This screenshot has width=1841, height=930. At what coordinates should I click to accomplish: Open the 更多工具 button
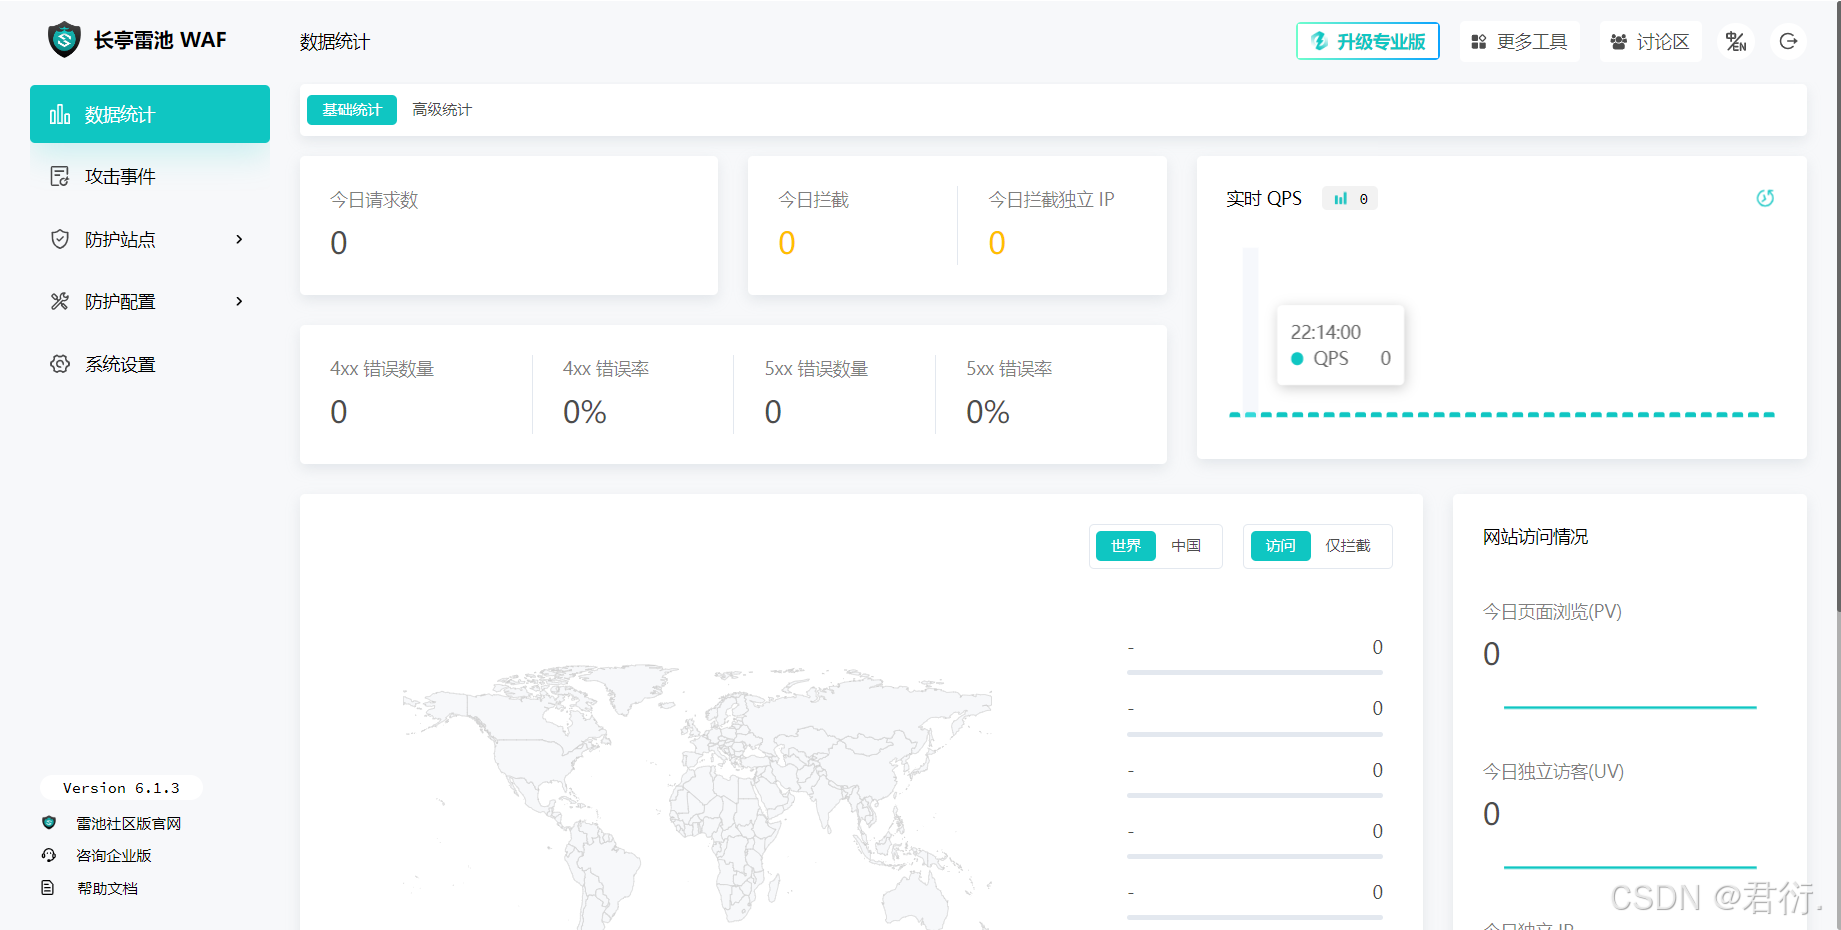coord(1520,42)
